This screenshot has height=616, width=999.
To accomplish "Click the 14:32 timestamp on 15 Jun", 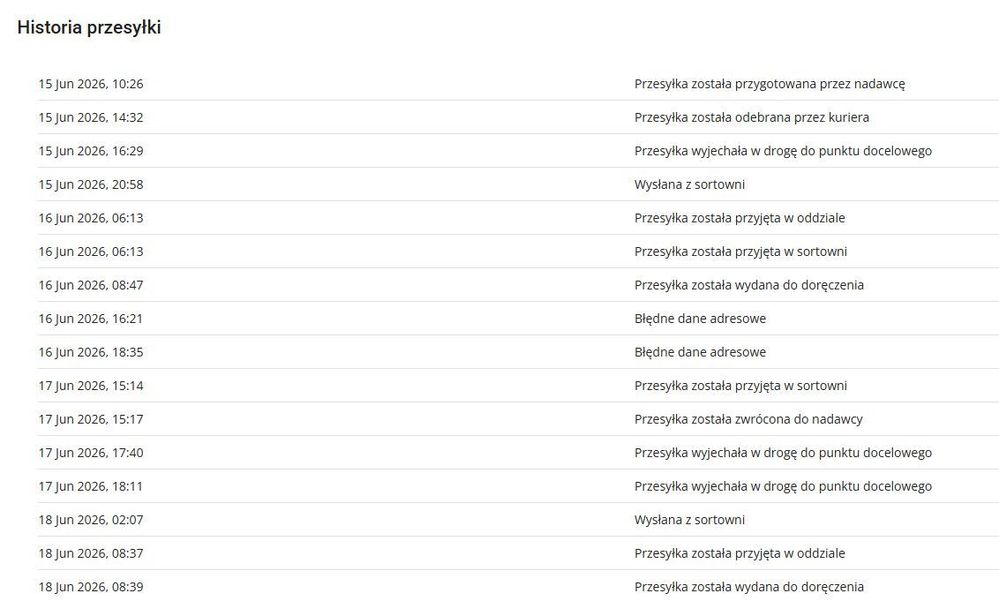I will point(90,117).
